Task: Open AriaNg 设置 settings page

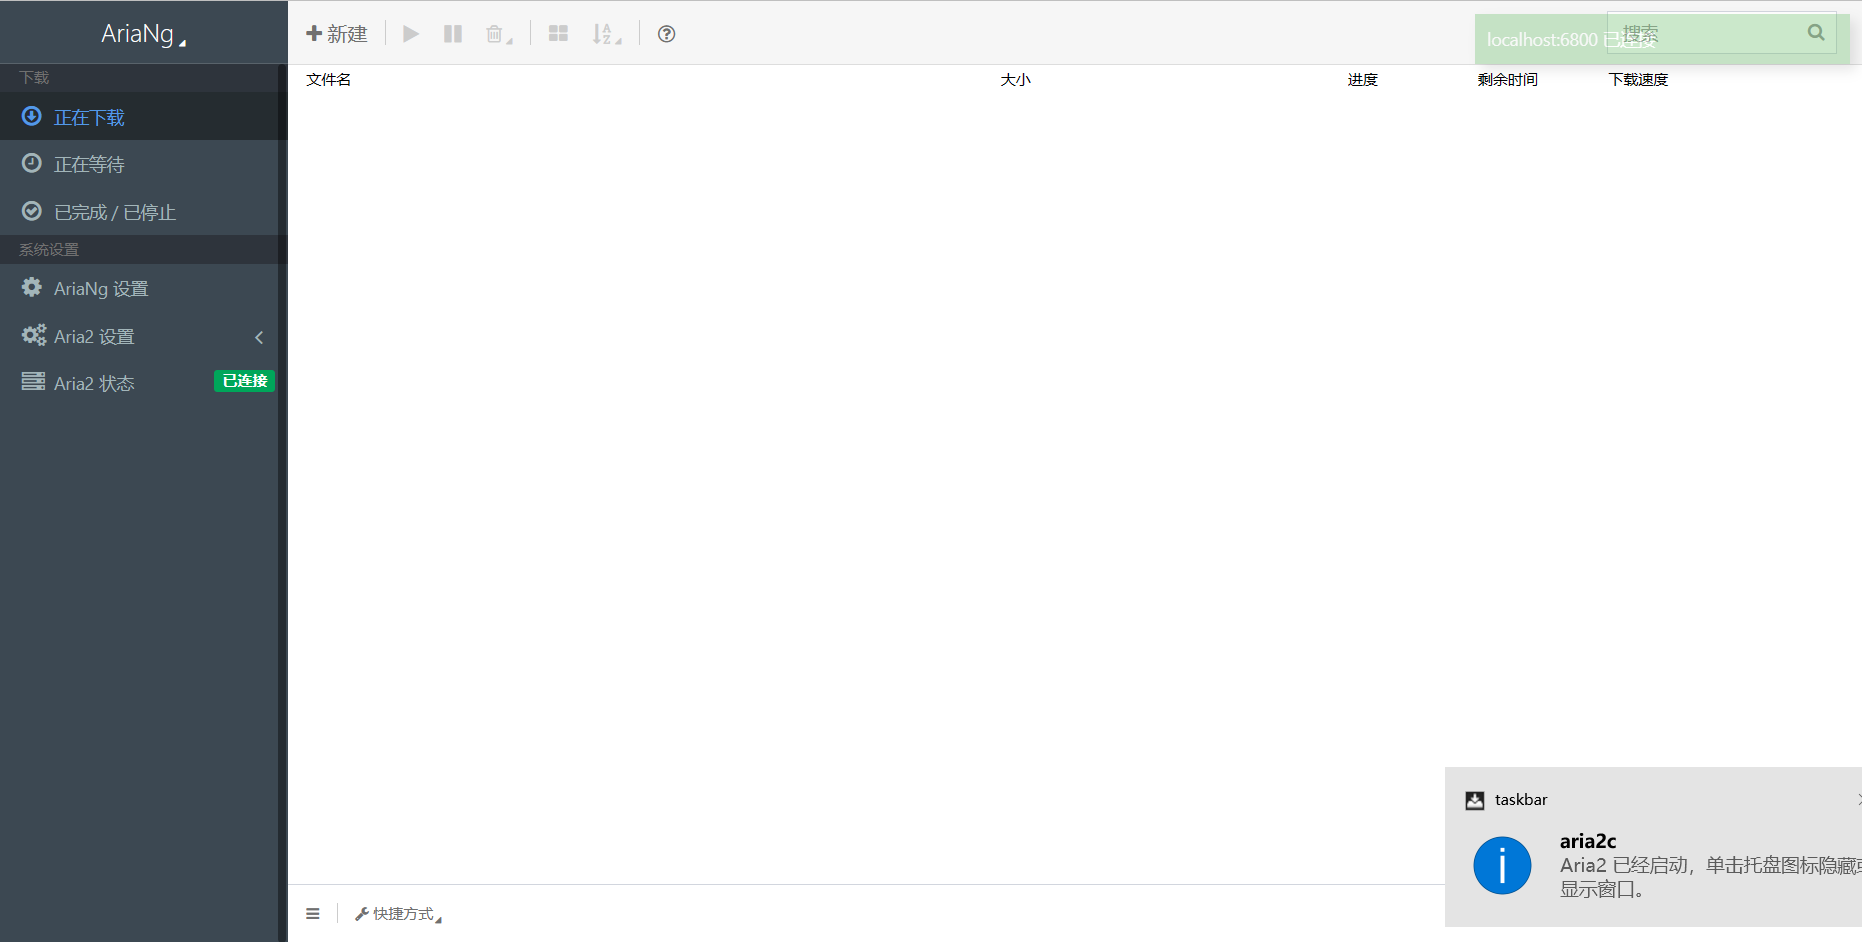Action: pos(100,288)
